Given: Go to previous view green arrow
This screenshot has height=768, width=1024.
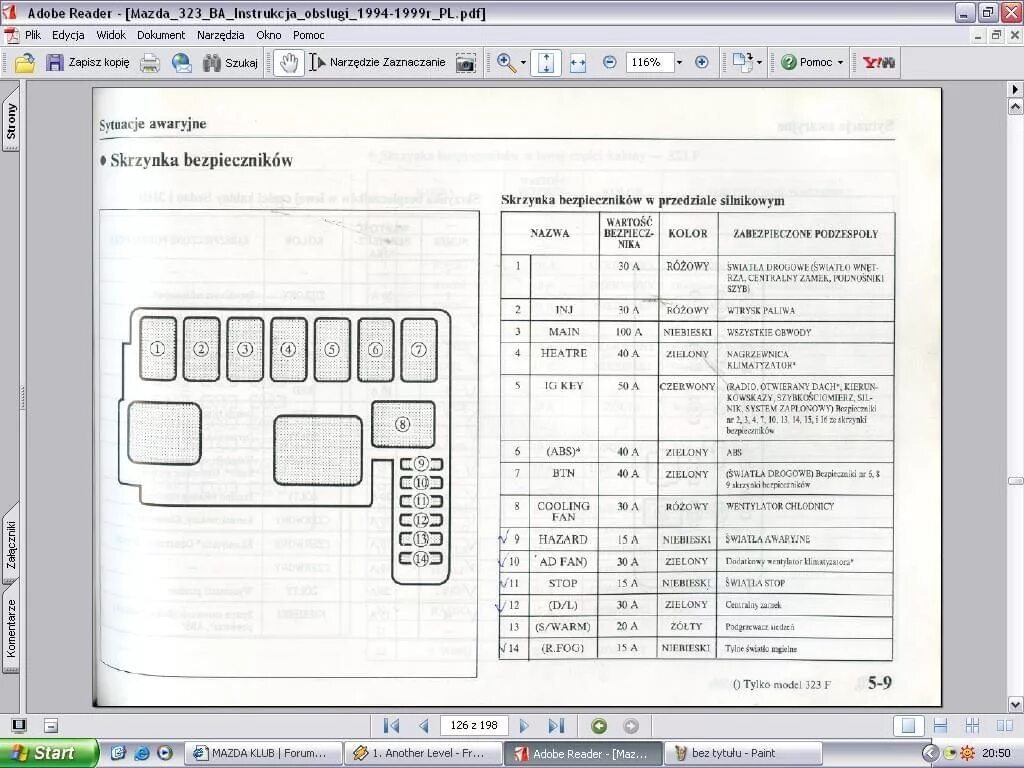Looking at the screenshot, I should pyautogui.click(x=599, y=726).
